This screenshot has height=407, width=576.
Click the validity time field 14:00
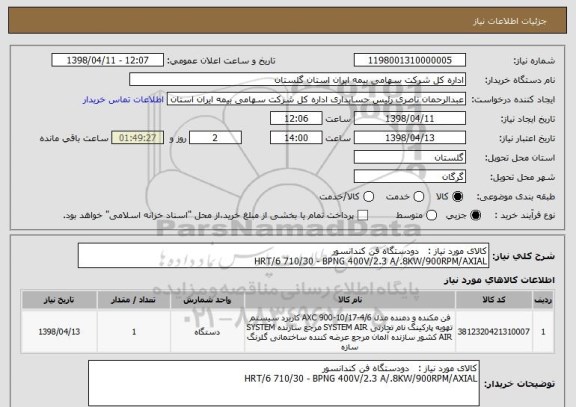coord(296,138)
